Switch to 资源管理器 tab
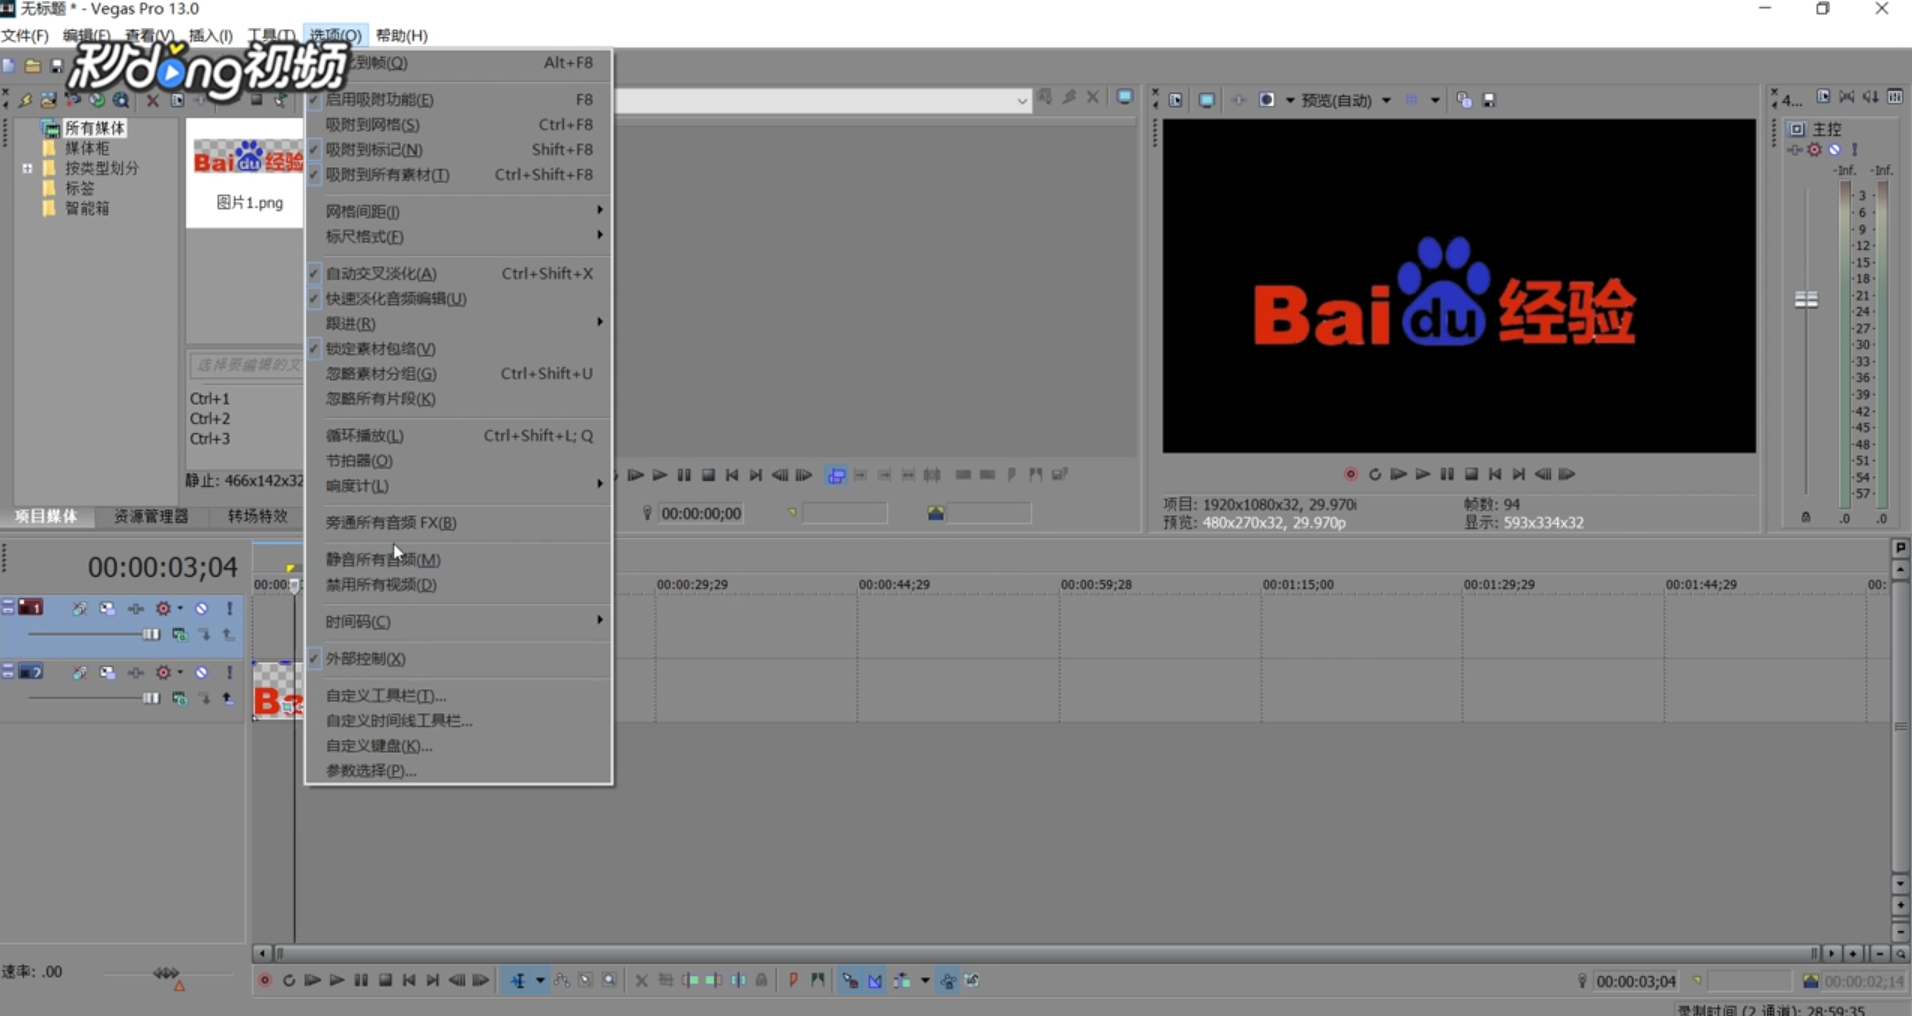The height and width of the screenshot is (1016, 1912). (151, 516)
